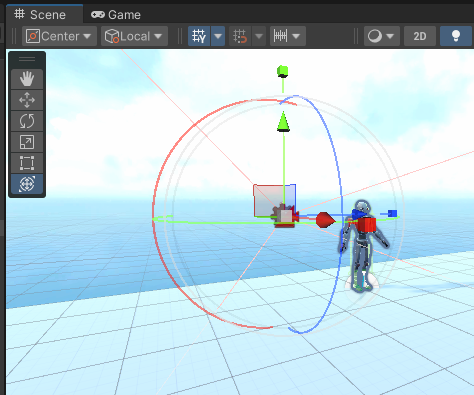Select the Scale tool

pyautogui.click(x=27, y=142)
